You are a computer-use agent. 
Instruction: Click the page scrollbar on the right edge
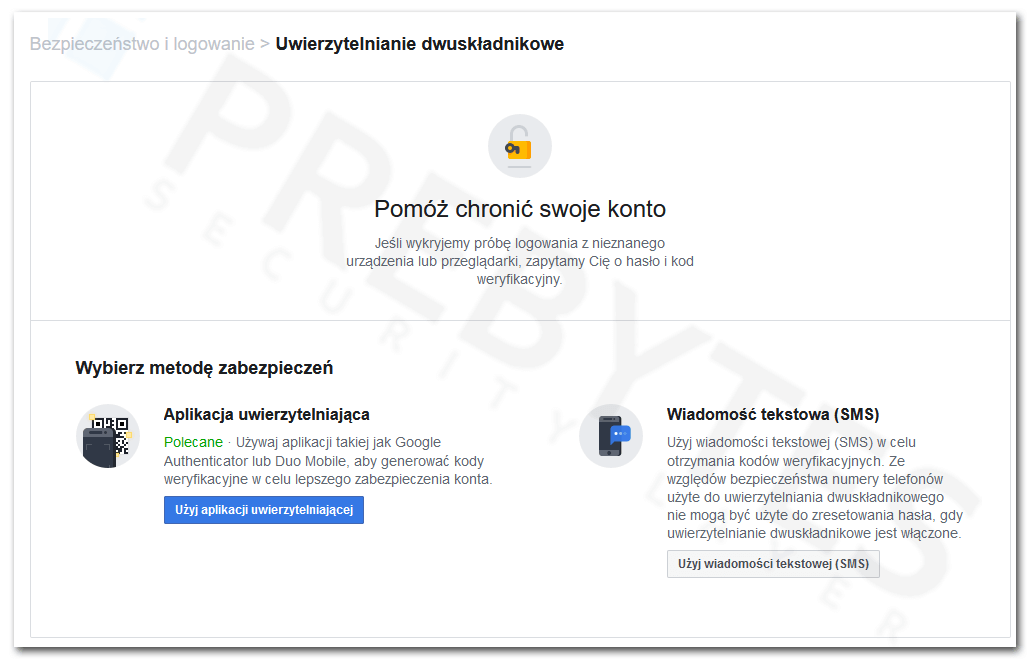click(x=1026, y=330)
